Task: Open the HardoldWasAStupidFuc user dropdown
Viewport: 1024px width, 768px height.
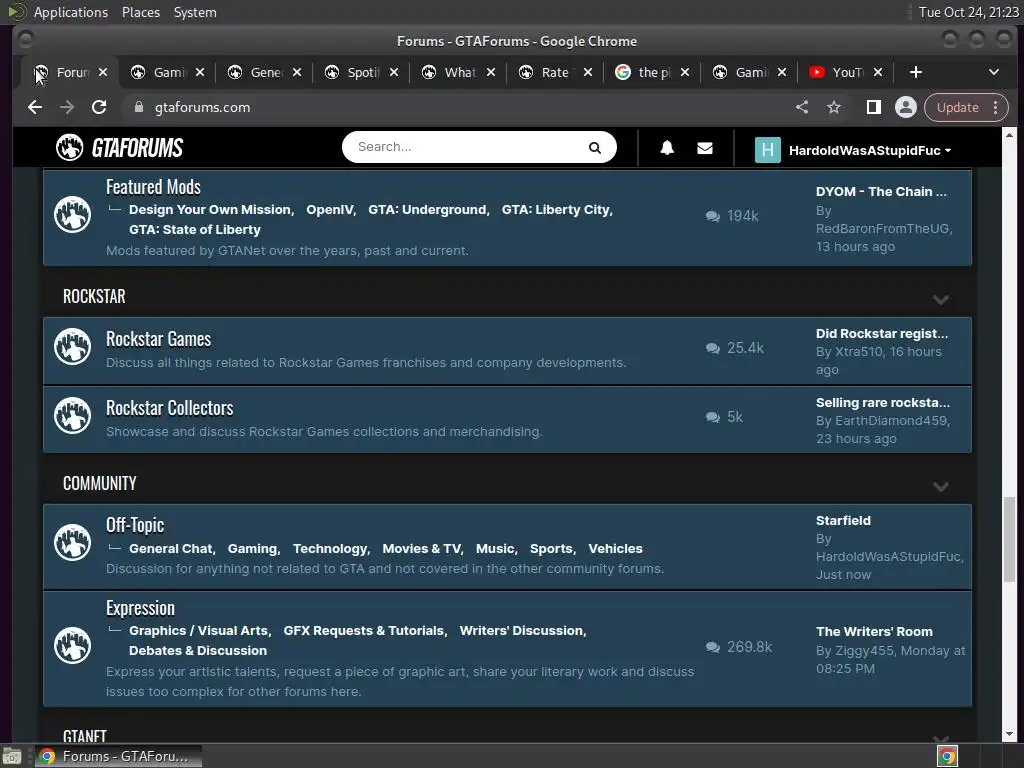Action: [x=869, y=150]
